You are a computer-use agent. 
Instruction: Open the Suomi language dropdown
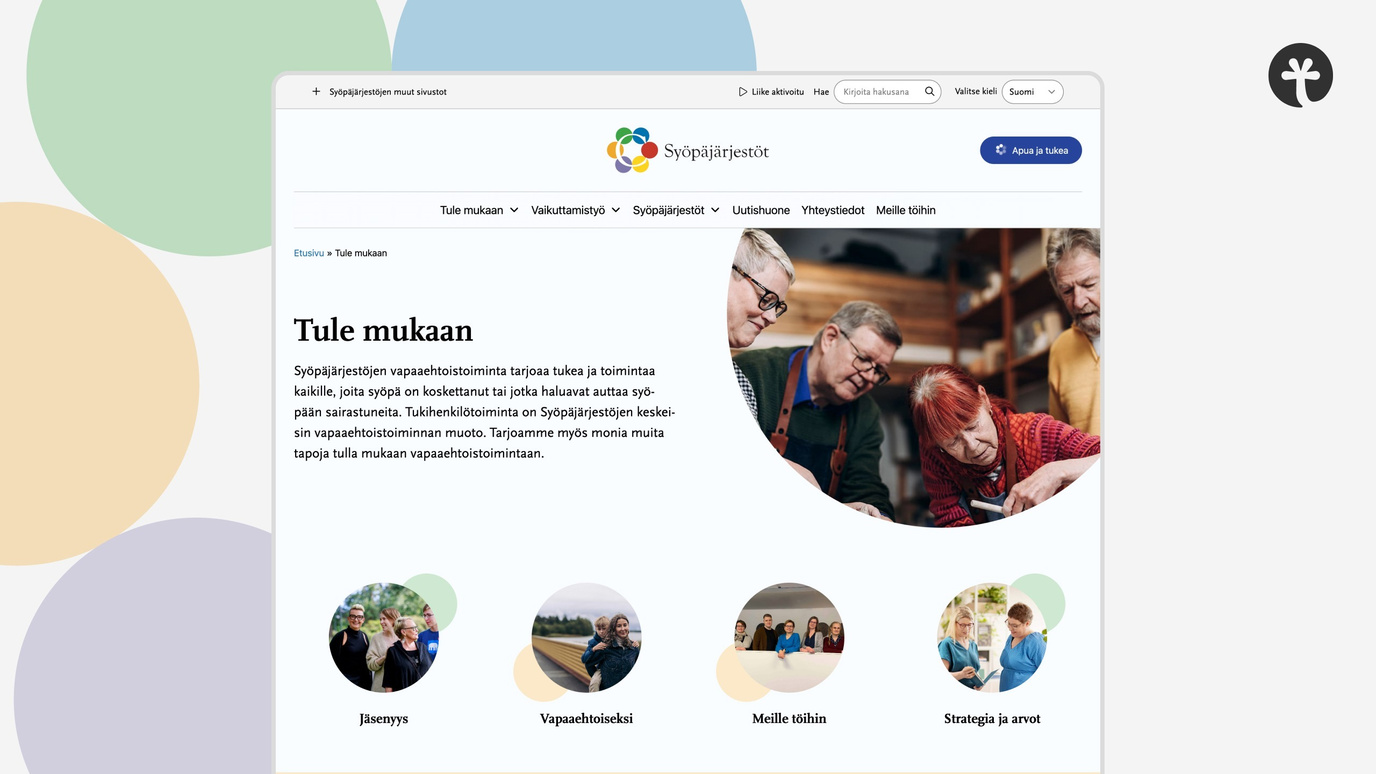(1032, 92)
